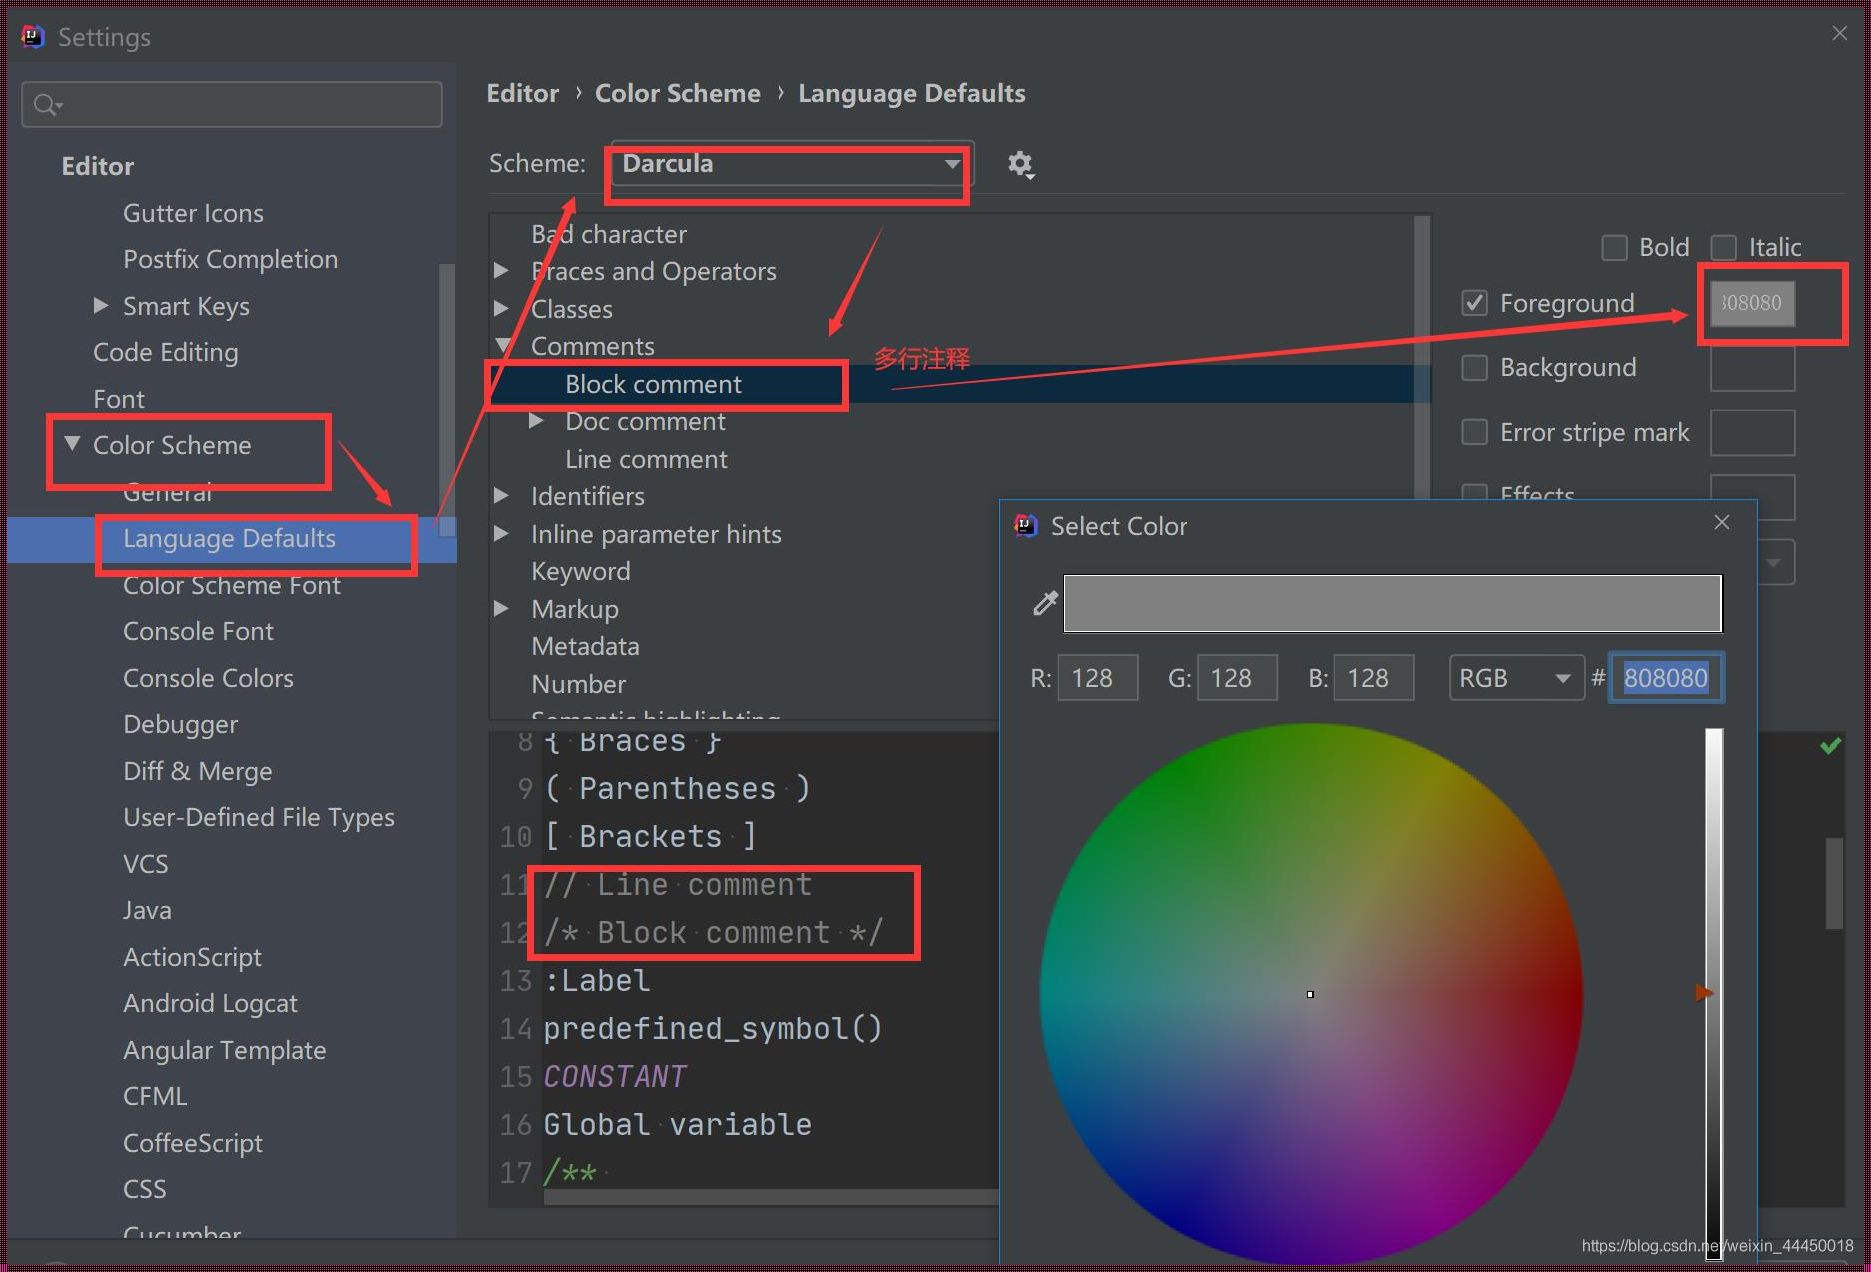The image size is (1871, 1272).
Task: Click the hex color field 808080
Action: (x=1666, y=678)
